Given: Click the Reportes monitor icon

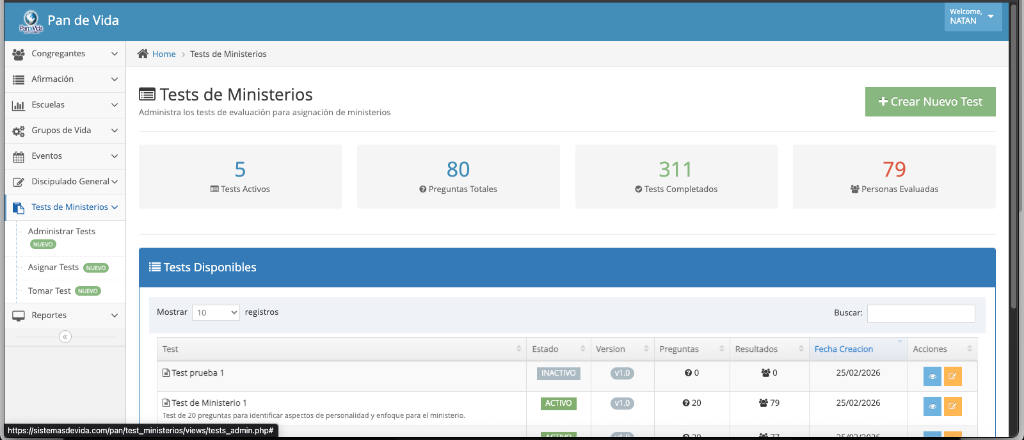Looking at the screenshot, I should pos(19,315).
